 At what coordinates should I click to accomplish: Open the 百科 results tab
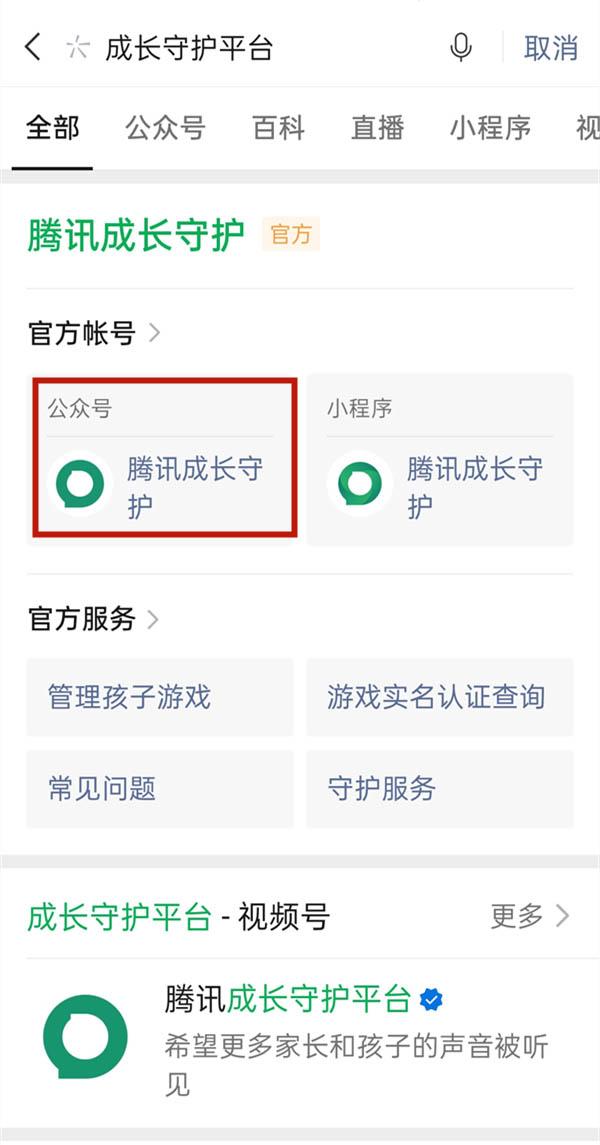click(x=279, y=129)
